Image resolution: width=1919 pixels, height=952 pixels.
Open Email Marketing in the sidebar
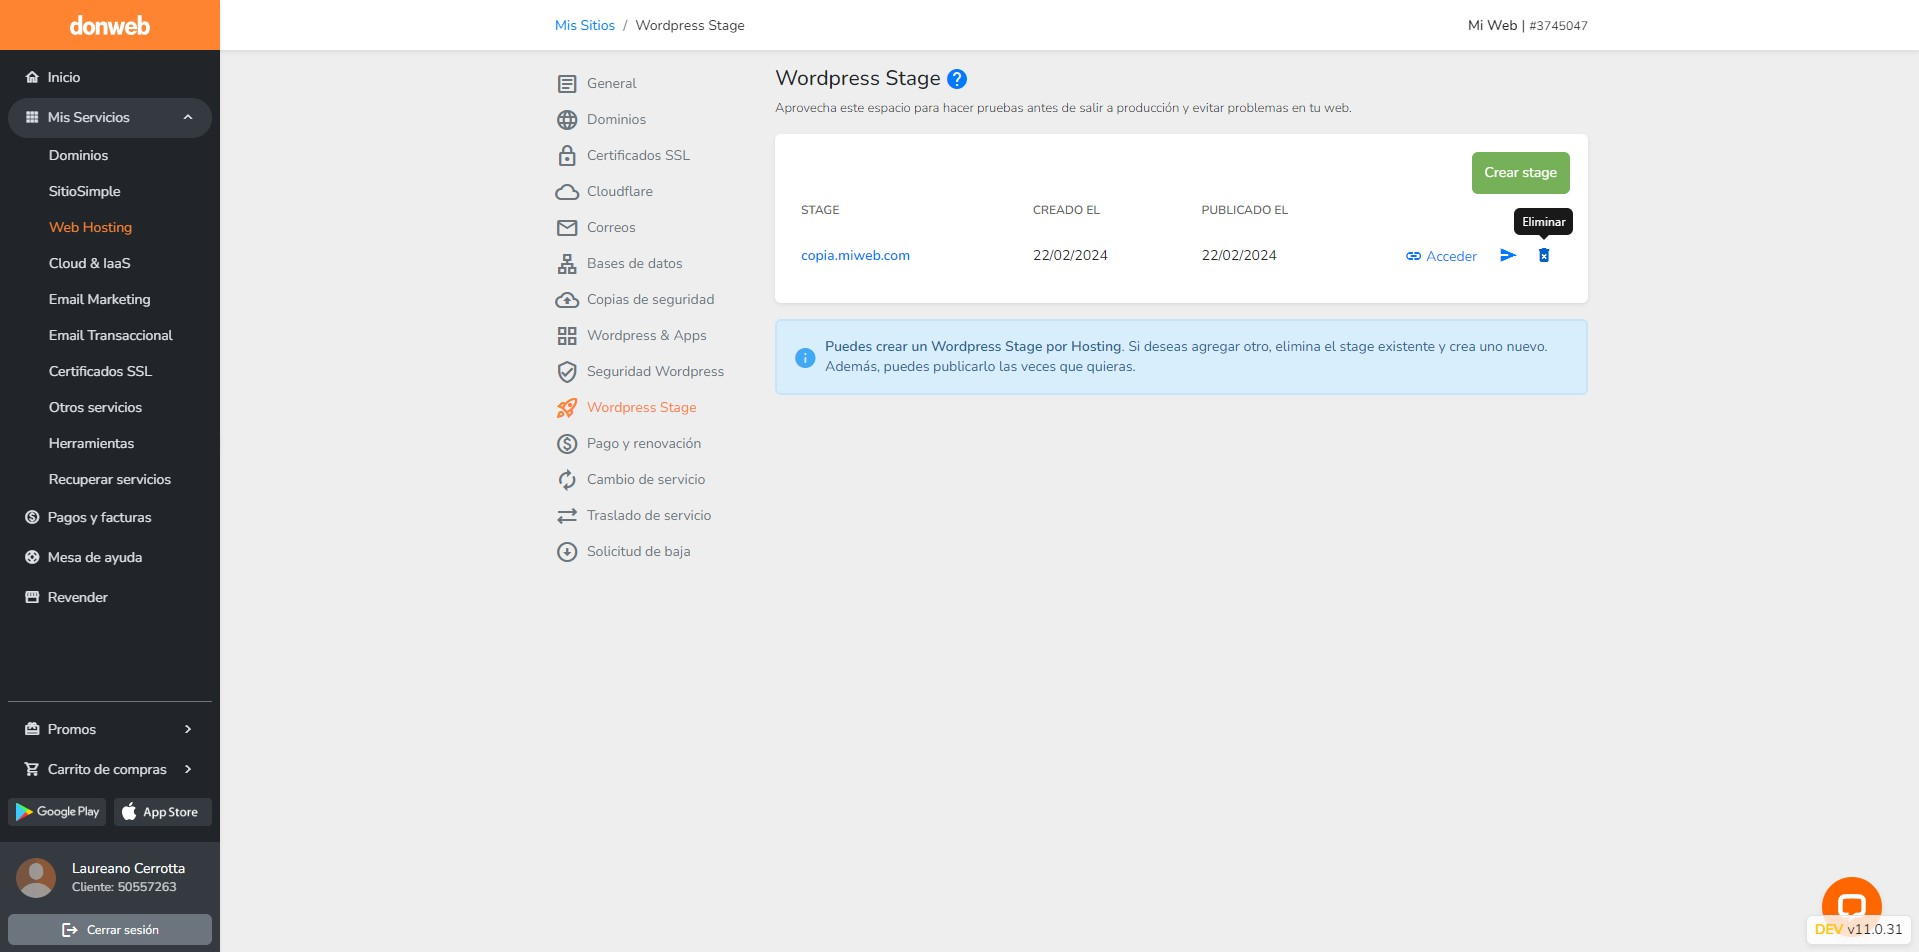[x=100, y=299]
